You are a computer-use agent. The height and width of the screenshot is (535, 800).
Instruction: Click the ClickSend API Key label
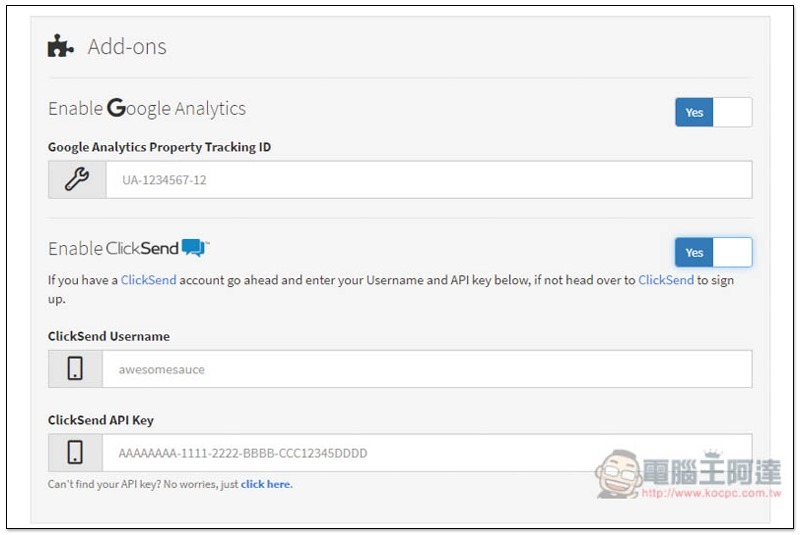pyautogui.click(x=101, y=420)
